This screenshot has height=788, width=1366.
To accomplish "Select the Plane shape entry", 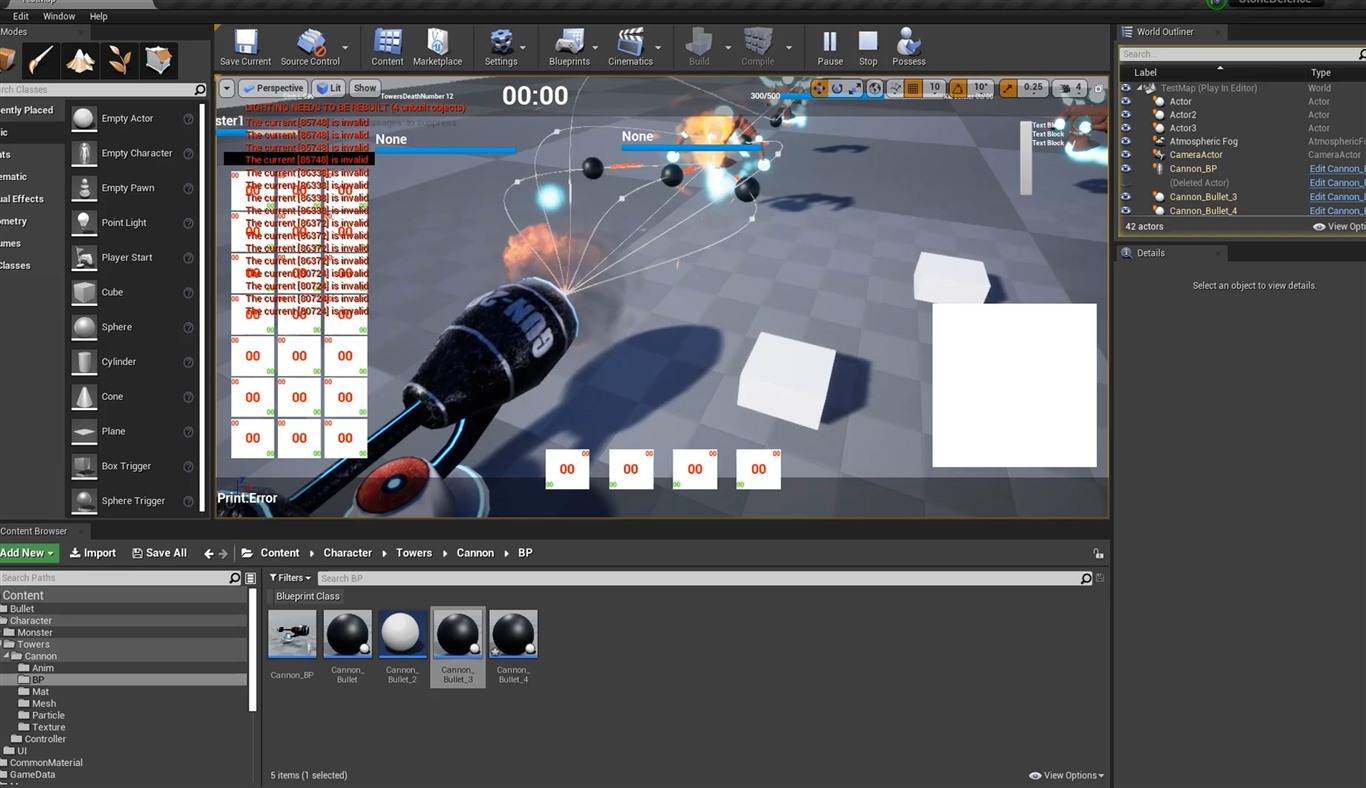I will click(134, 431).
